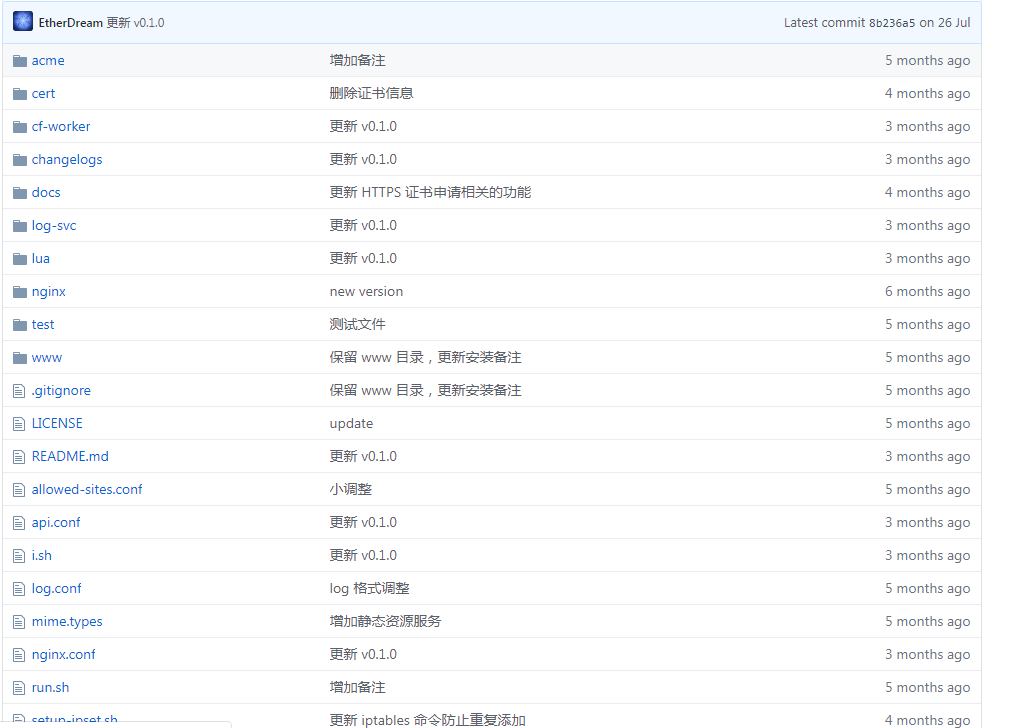Screen dimensions: 1029x728
Task: Click the folder icon beside log-svc
Action: pos(19,225)
